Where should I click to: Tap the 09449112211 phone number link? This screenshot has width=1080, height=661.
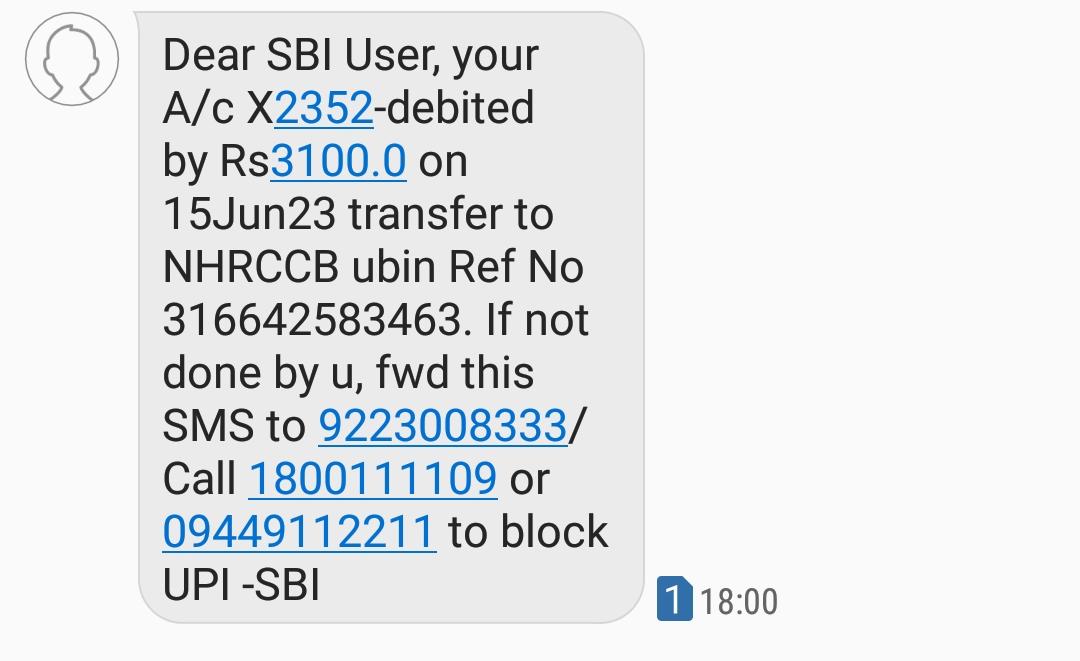299,532
